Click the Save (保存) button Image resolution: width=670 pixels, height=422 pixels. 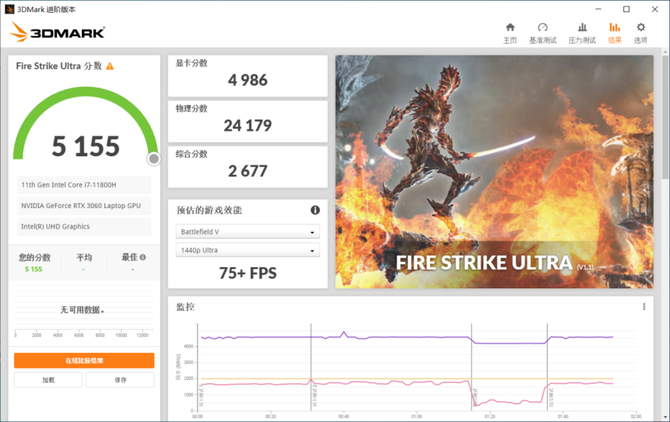coord(120,380)
